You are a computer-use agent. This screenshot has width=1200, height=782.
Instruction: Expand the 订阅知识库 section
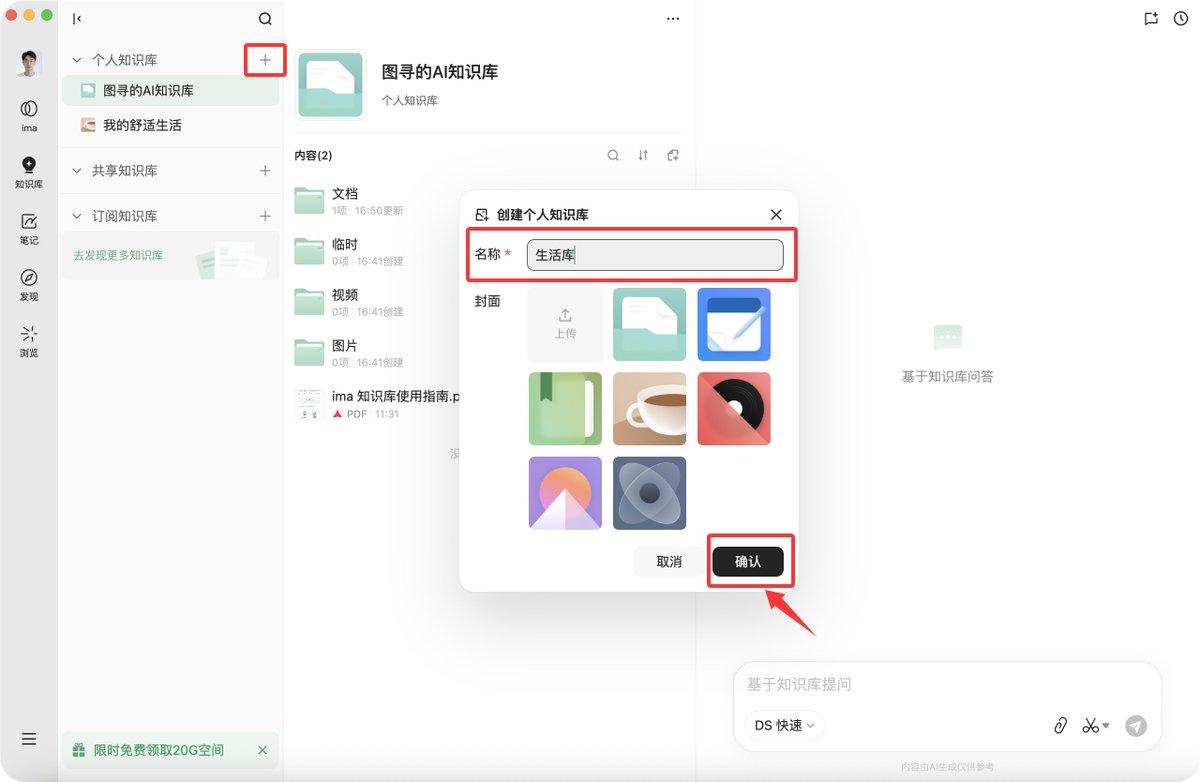77,216
